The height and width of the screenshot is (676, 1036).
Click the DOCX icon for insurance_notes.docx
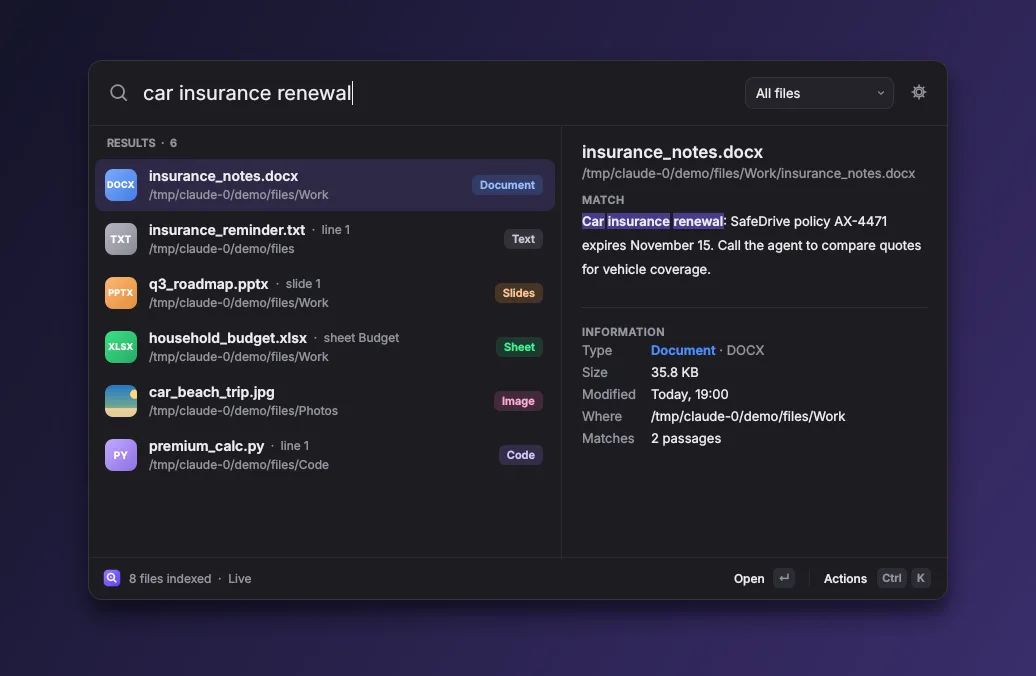pyautogui.click(x=121, y=185)
